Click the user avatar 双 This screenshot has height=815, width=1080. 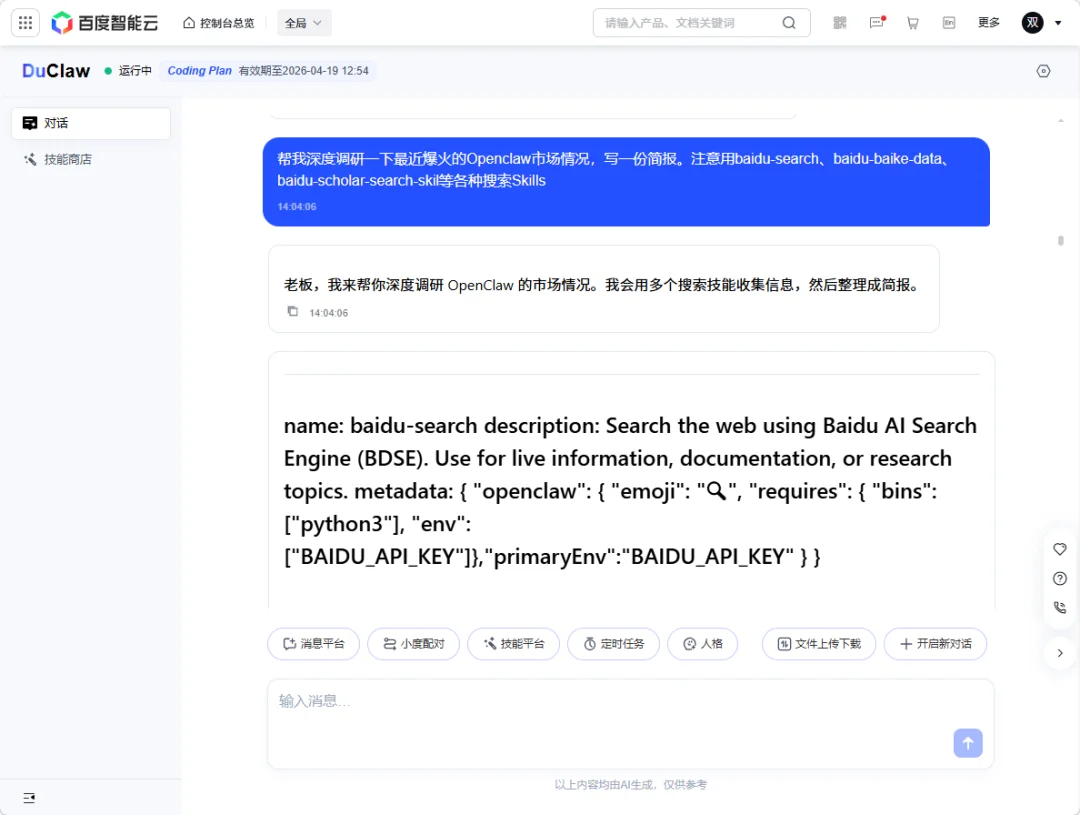[x=1032, y=23]
